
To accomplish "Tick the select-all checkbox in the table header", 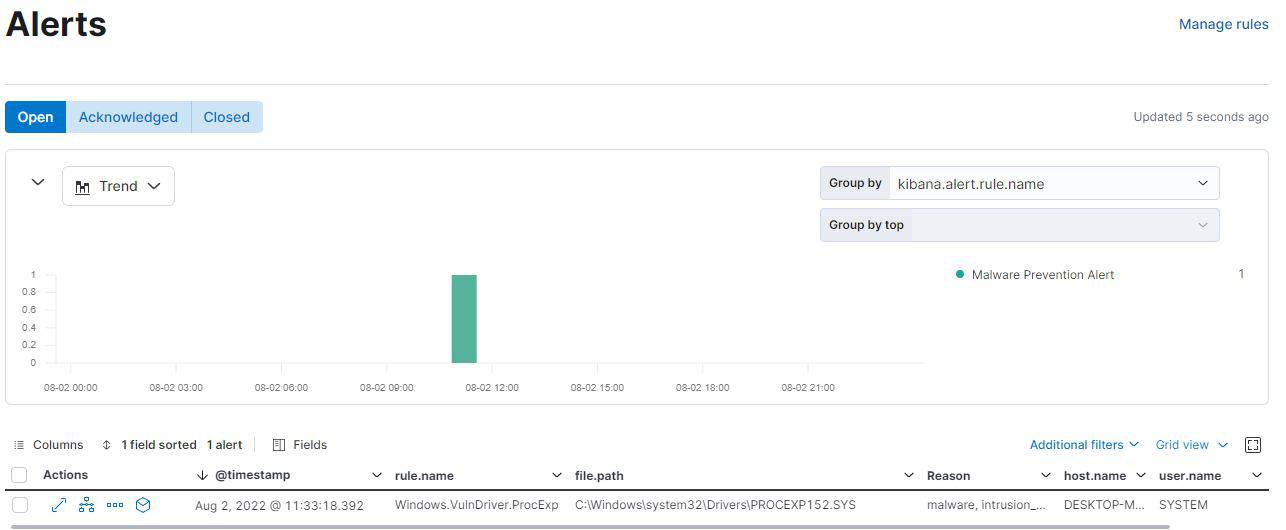I will (x=20, y=475).
